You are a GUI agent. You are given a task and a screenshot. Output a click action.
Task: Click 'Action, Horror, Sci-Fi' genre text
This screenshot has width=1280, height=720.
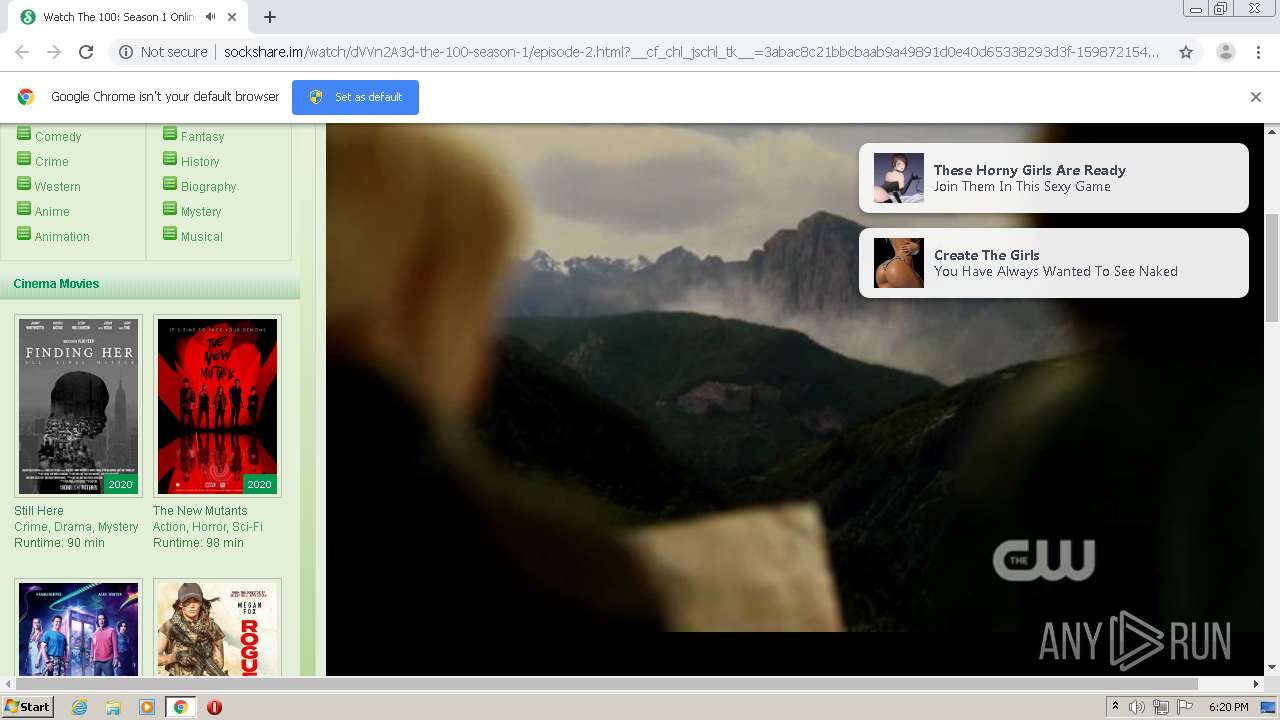click(208, 527)
